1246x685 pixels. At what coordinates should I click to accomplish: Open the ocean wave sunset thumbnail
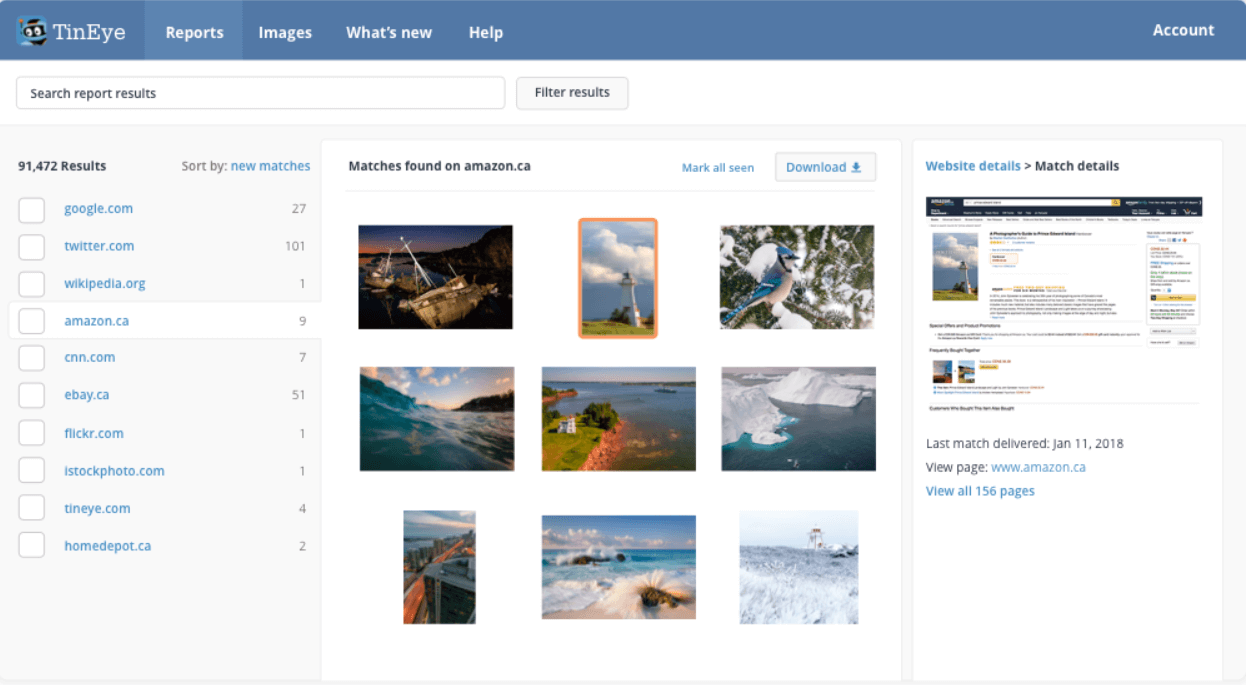coord(437,419)
